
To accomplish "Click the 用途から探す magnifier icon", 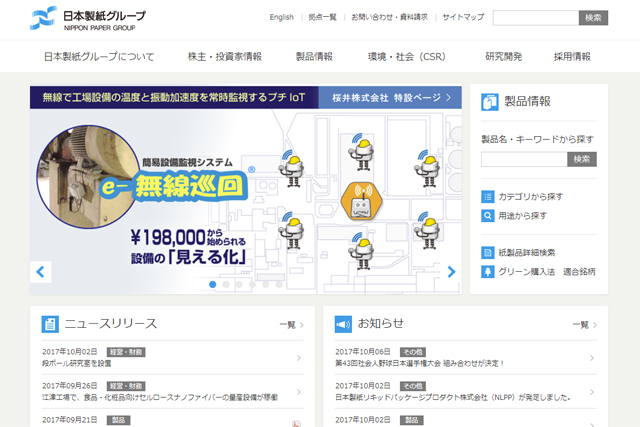I will coord(488,216).
